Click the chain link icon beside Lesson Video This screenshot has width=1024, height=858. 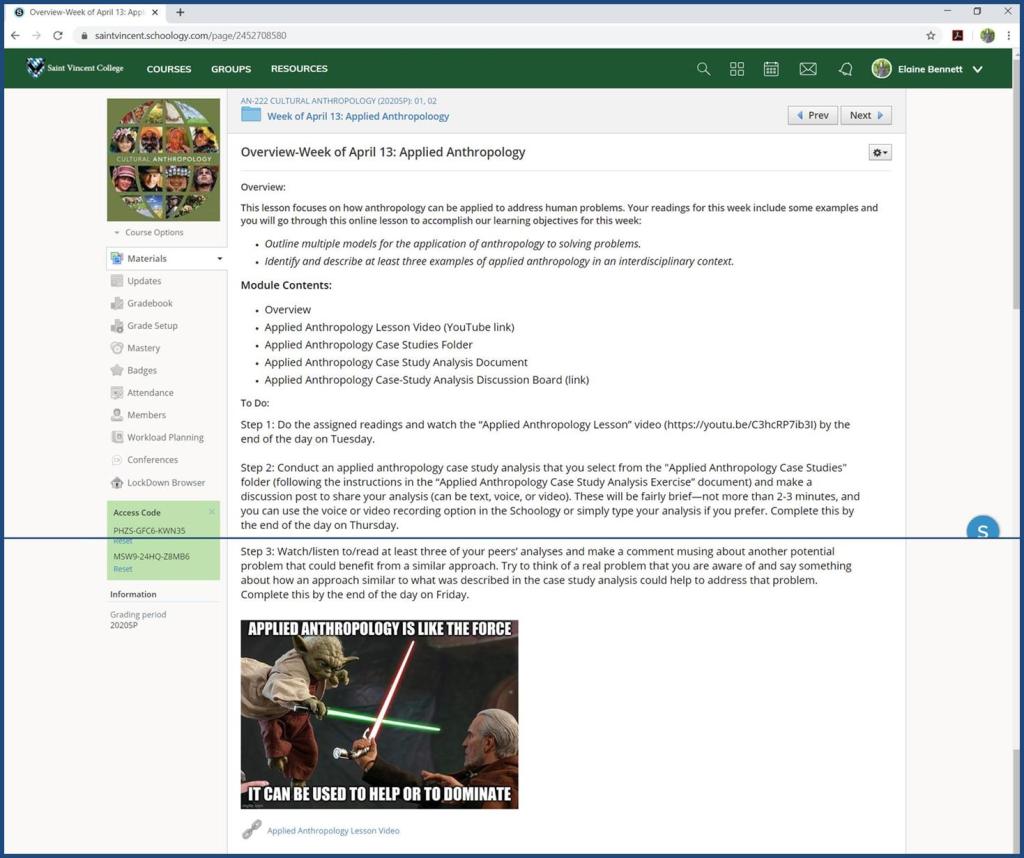(251, 830)
